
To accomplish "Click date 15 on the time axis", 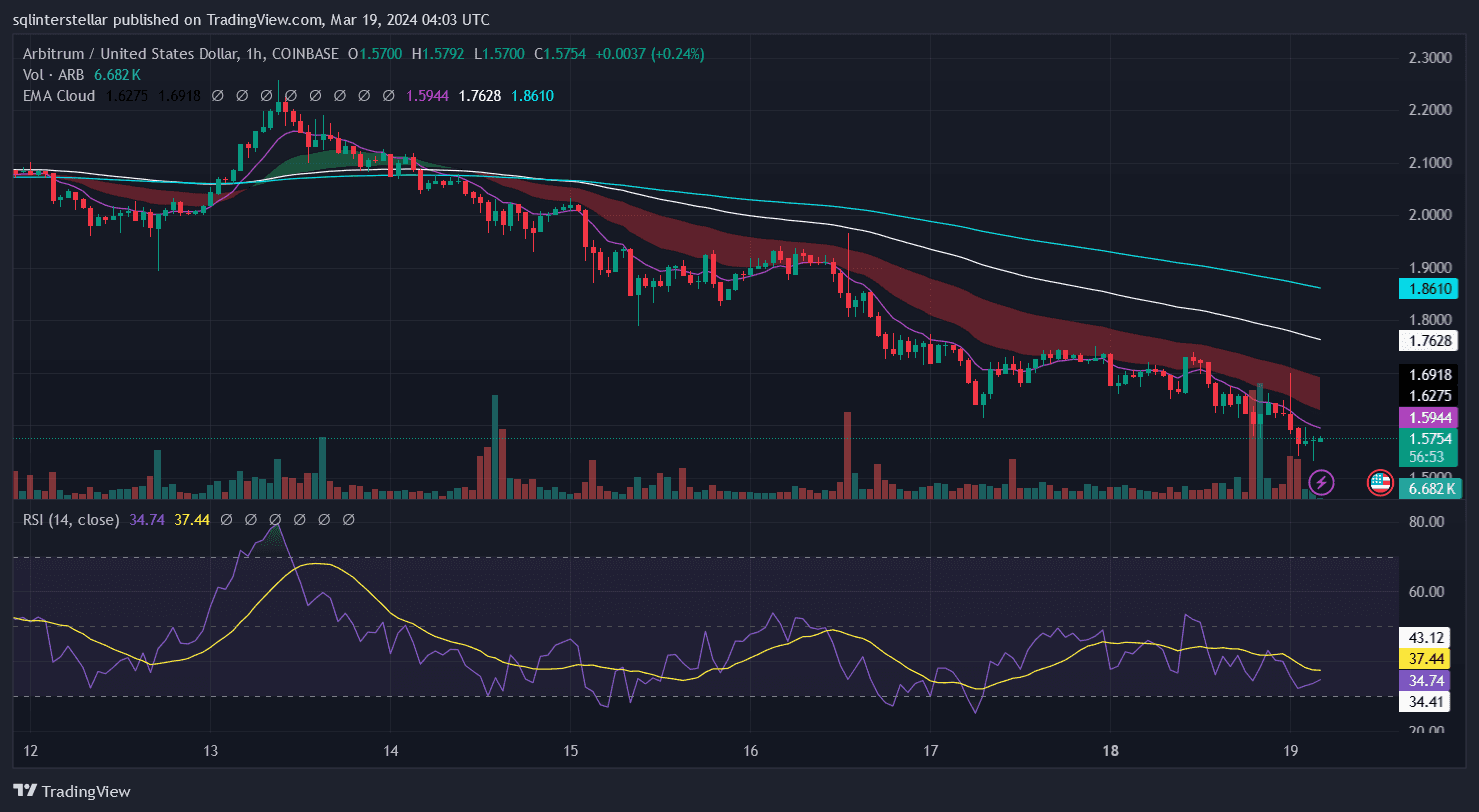I will tap(570, 750).
